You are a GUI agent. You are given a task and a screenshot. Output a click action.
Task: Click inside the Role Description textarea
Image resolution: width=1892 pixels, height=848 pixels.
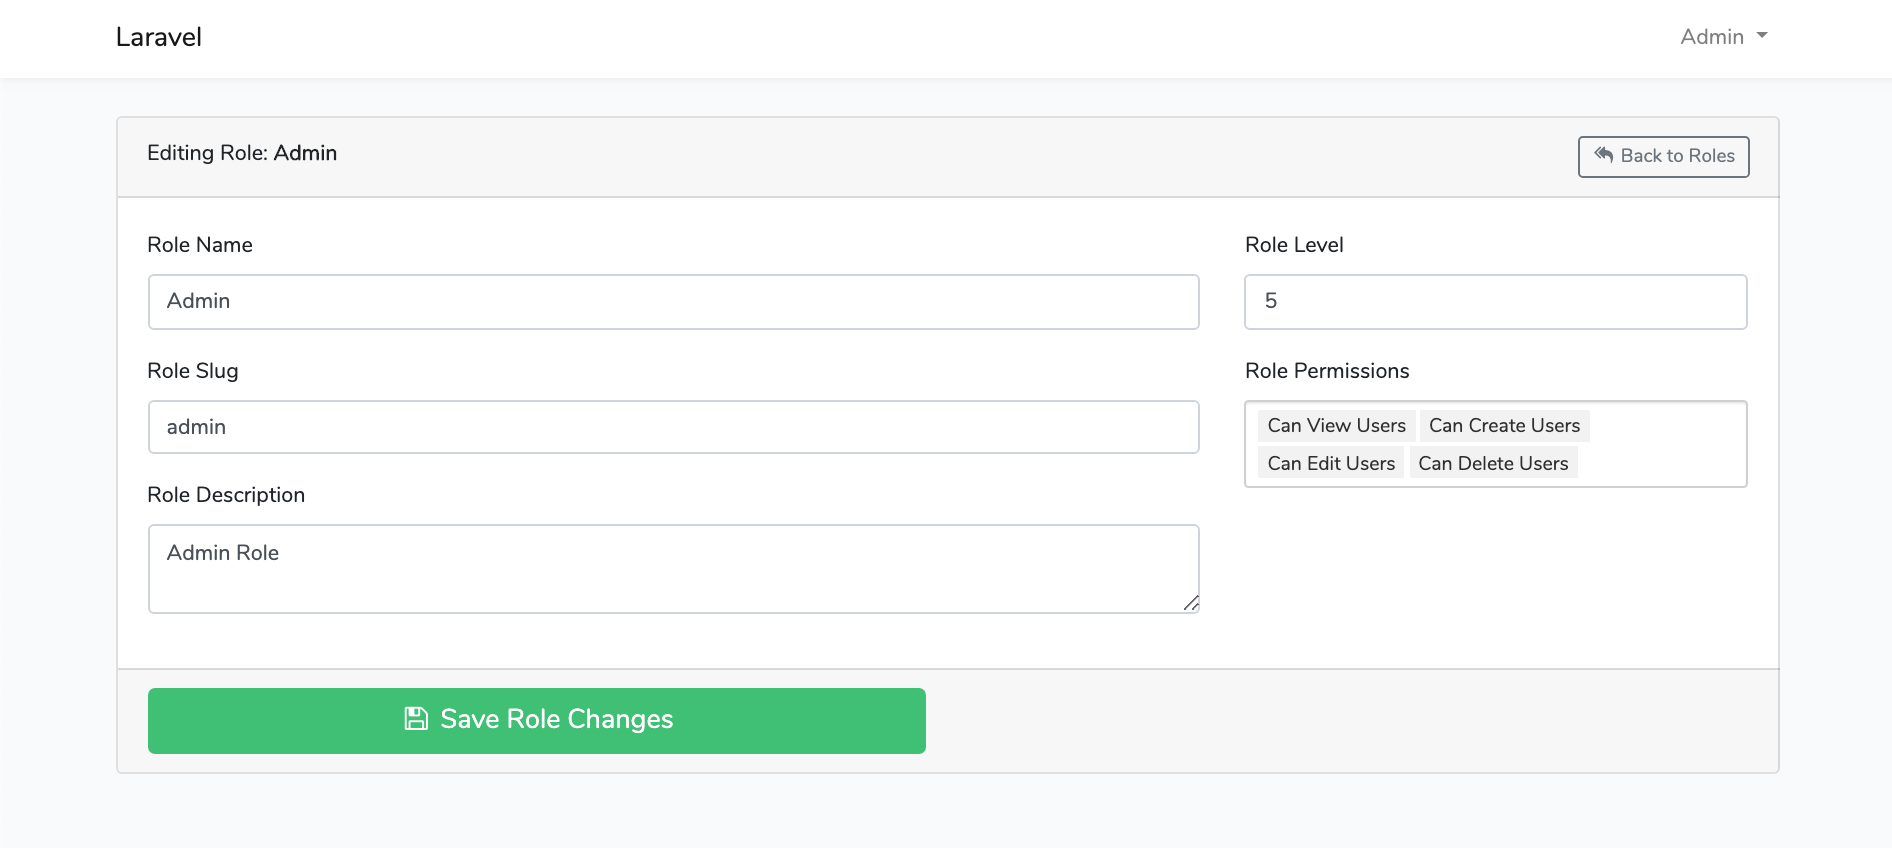[x=673, y=568]
